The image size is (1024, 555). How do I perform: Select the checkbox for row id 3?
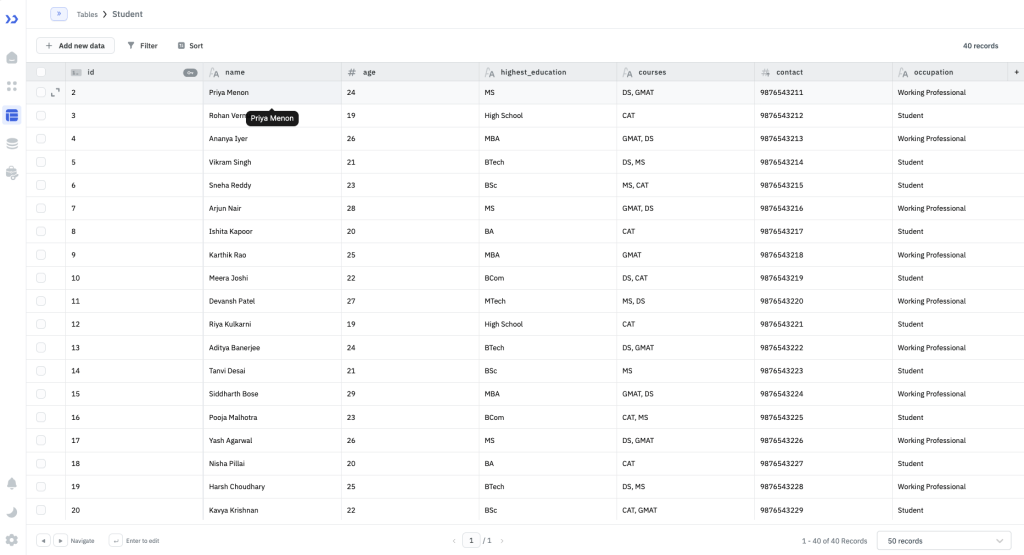[41, 116]
